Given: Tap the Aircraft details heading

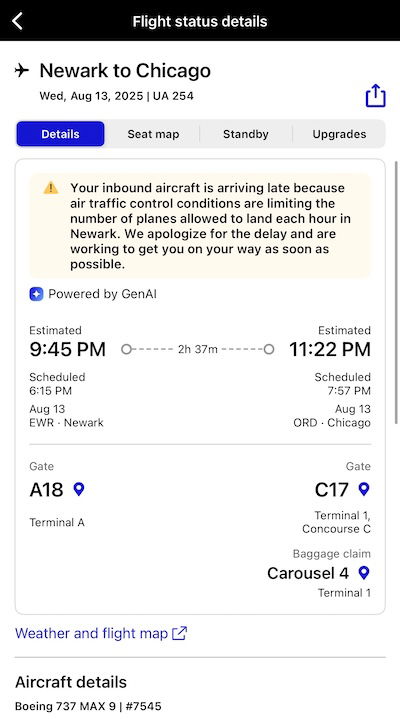Looking at the screenshot, I should pyautogui.click(x=71, y=682).
